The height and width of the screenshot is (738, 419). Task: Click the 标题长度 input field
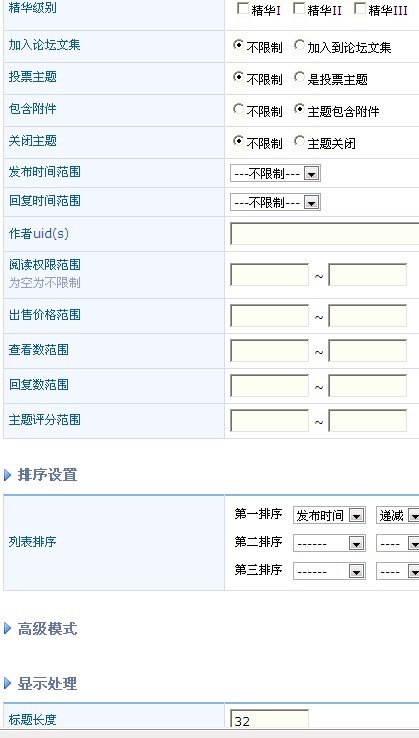click(269, 719)
